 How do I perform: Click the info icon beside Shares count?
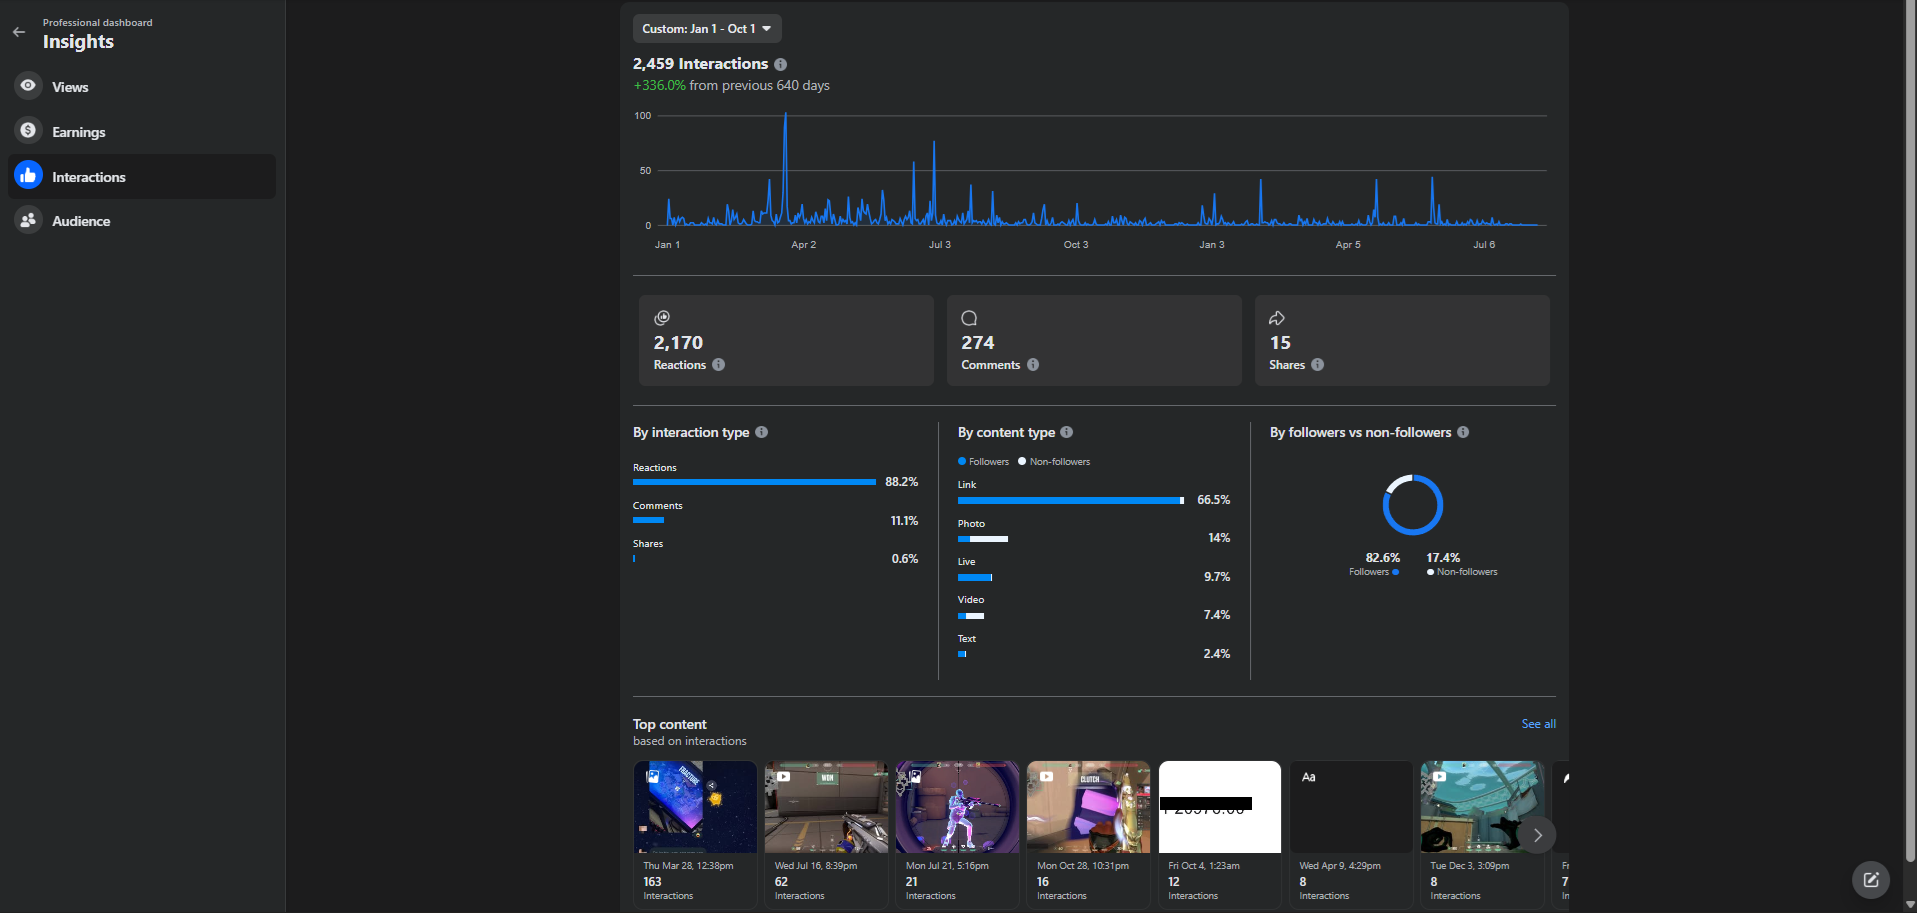point(1317,365)
